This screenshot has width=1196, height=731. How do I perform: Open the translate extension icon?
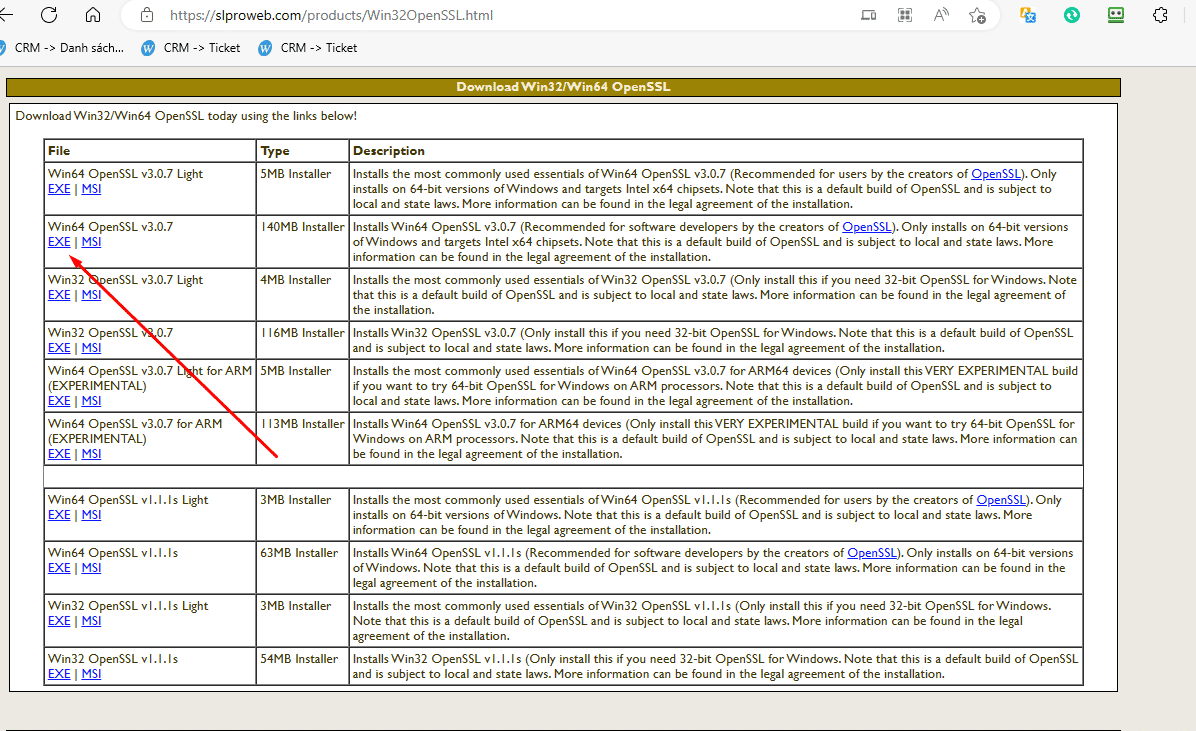[1028, 15]
